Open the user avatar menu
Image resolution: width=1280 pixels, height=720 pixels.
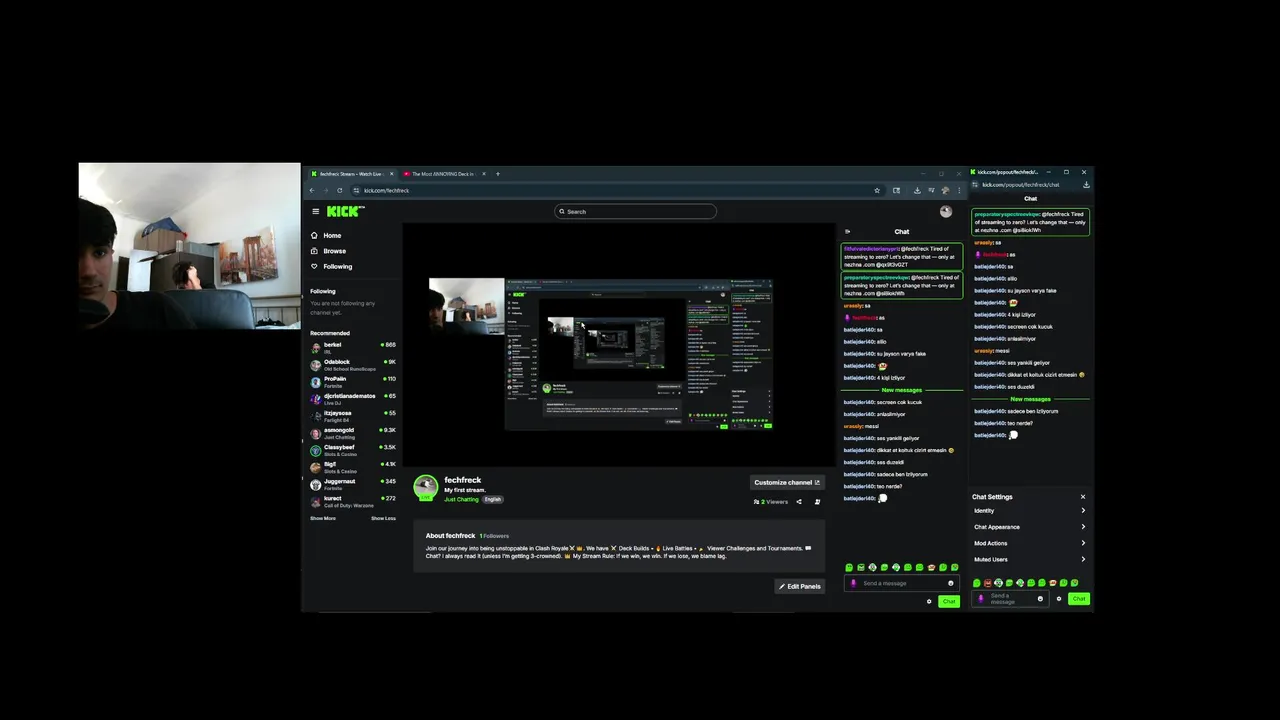pos(946,211)
